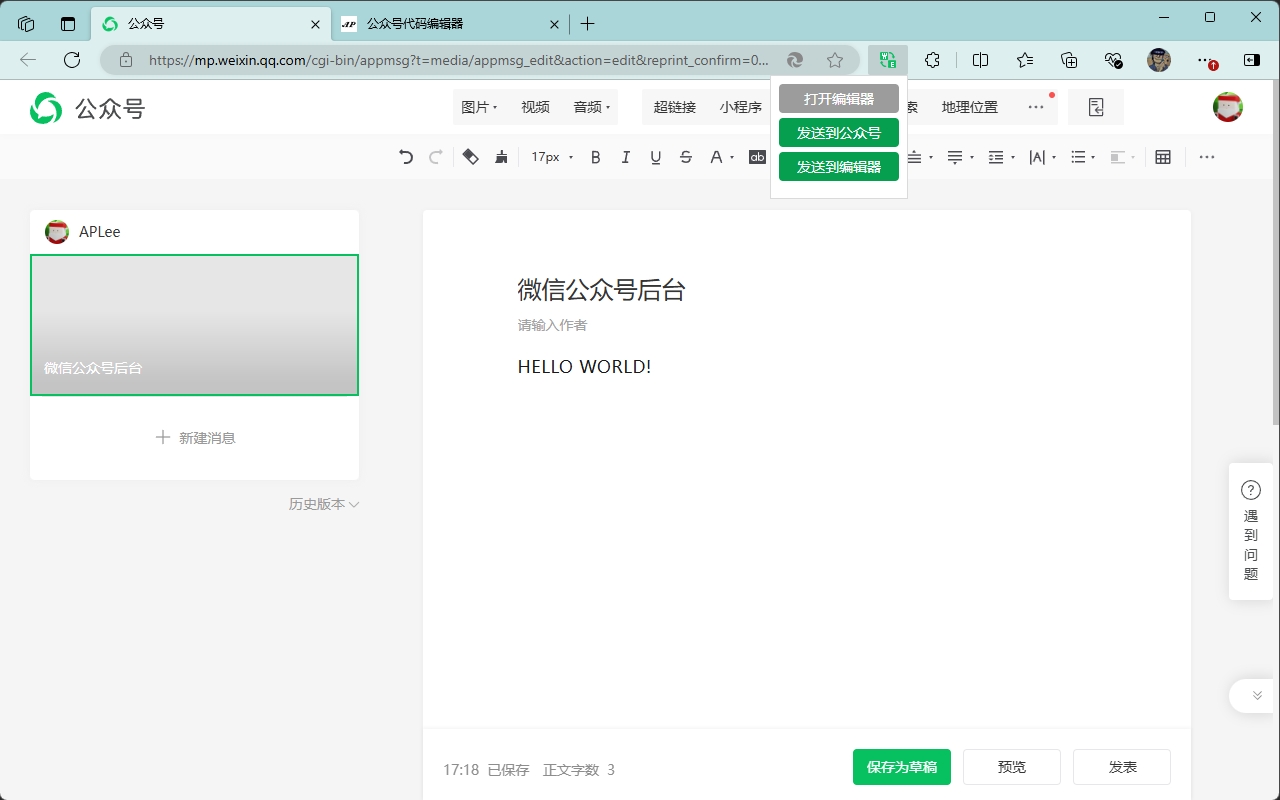Insert 超链接 from the toolbar
This screenshot has height=800, width=1280.
click(x=675, y=107)
